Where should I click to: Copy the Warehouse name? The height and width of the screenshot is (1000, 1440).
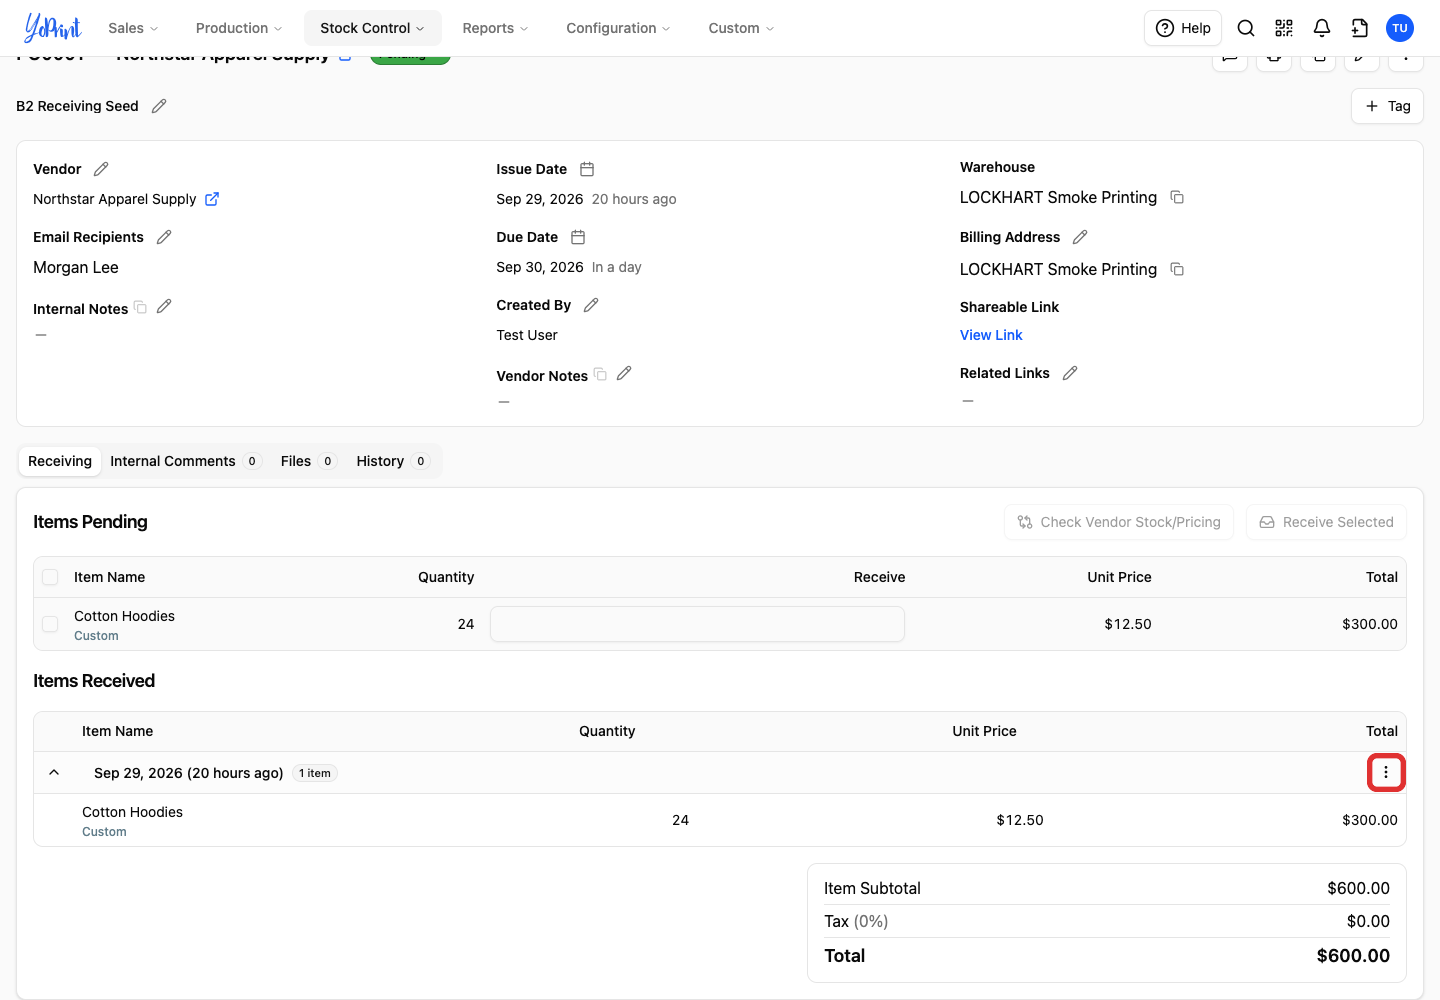pos(1177,197)
